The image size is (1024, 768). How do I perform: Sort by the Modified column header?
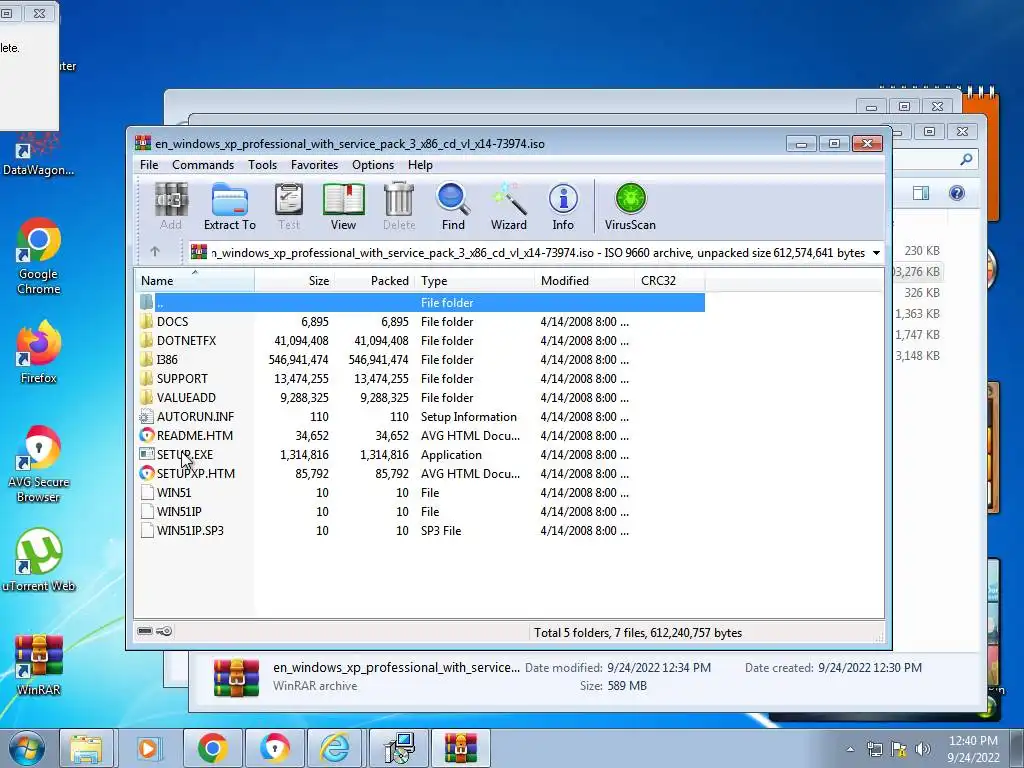coord(584,281)
